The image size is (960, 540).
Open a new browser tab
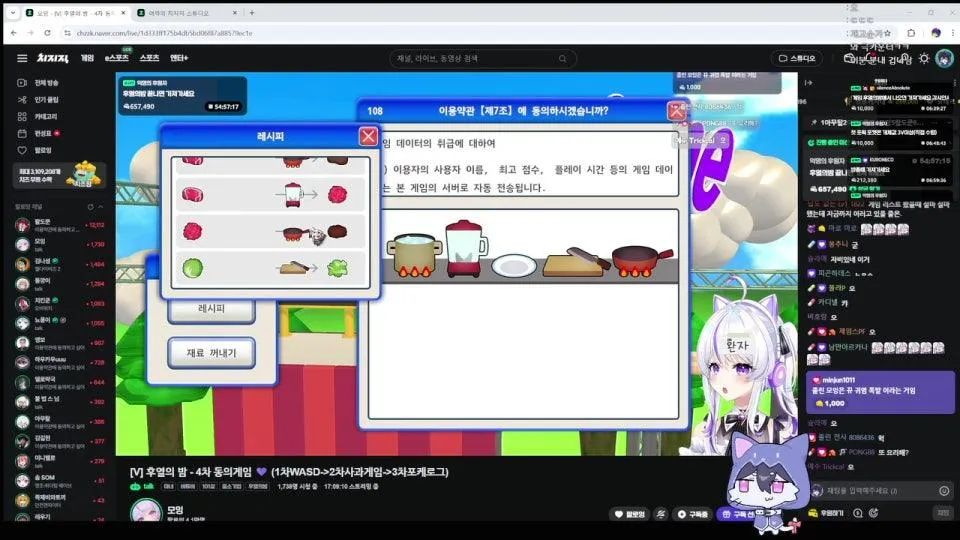coord(252,13)
